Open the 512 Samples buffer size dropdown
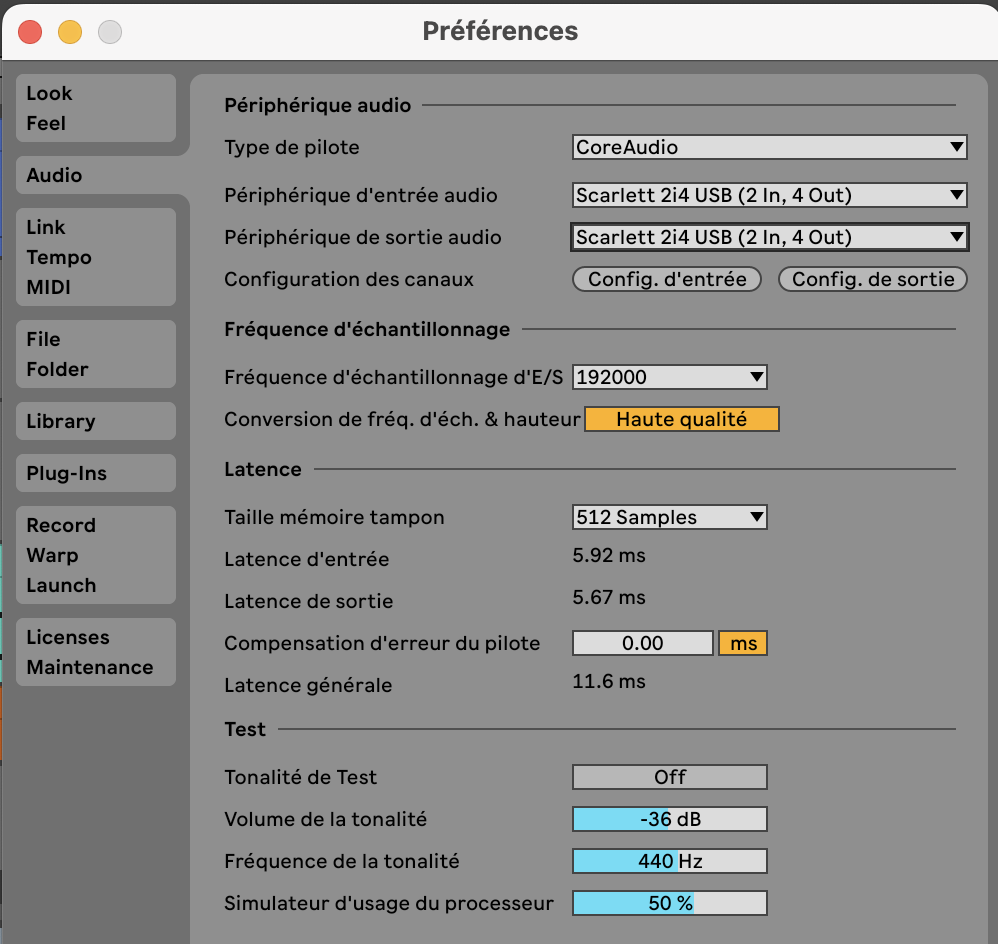This screenshot has height=944, width=998. (669, 517)
